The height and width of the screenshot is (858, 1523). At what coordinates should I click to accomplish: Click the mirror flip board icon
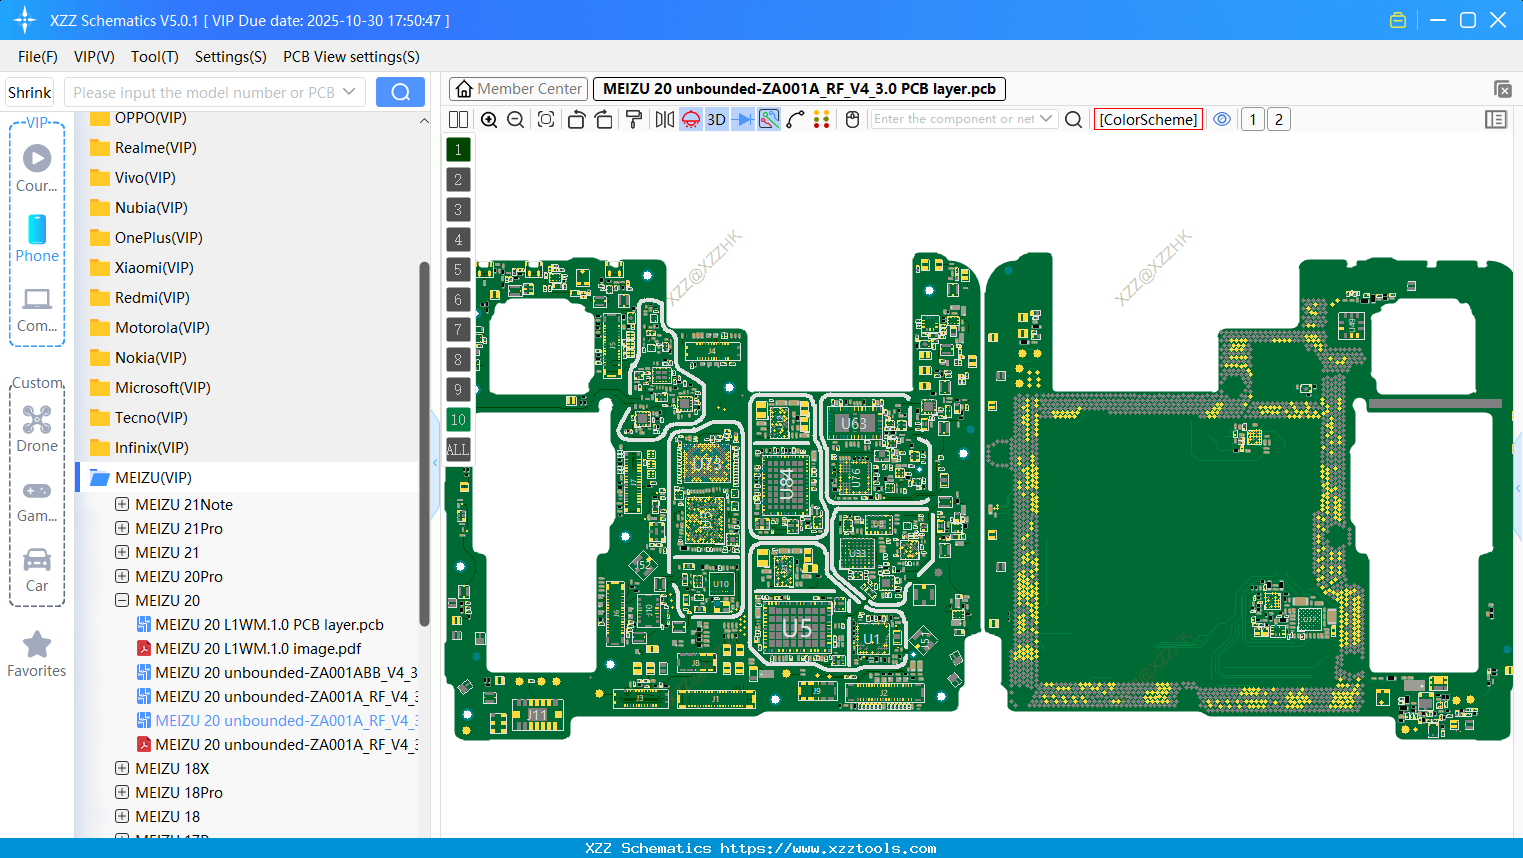tap(664, 120)
